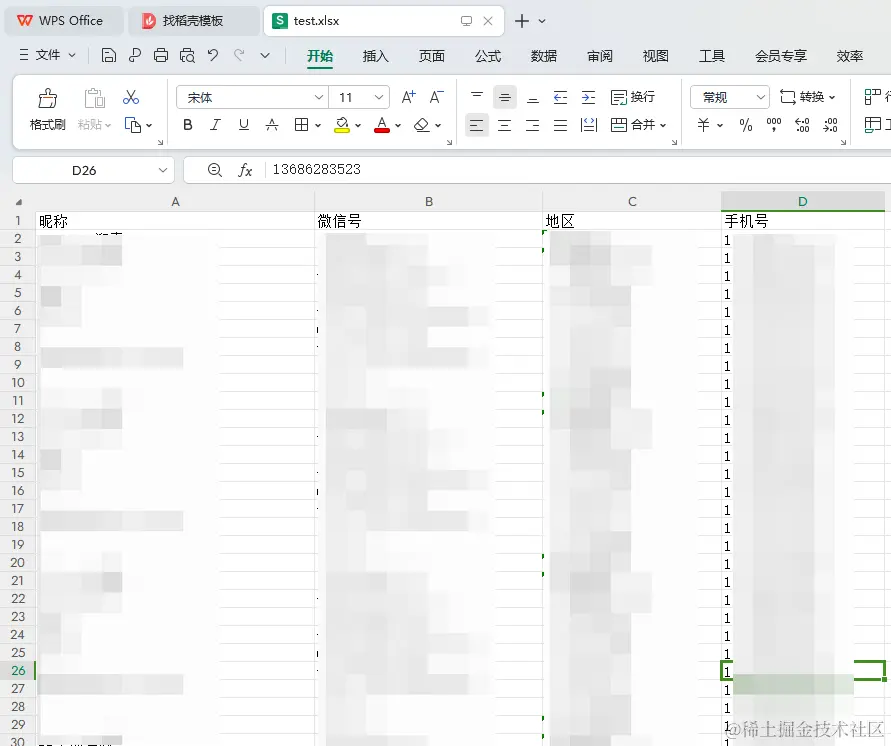This screenshot has height=746, width=891.
Task: Open the Paste options dropdown arrow
Action: pos(108,126)
